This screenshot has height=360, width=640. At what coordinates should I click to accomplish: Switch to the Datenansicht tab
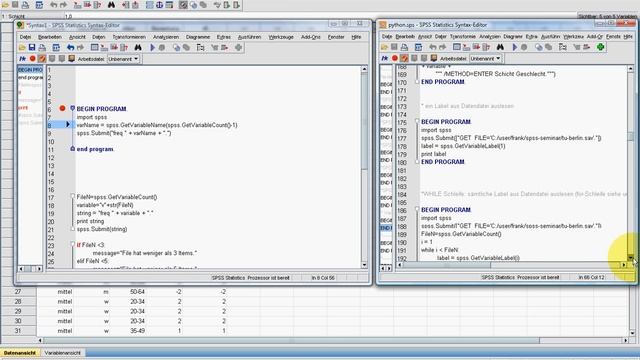click(20, 353)
